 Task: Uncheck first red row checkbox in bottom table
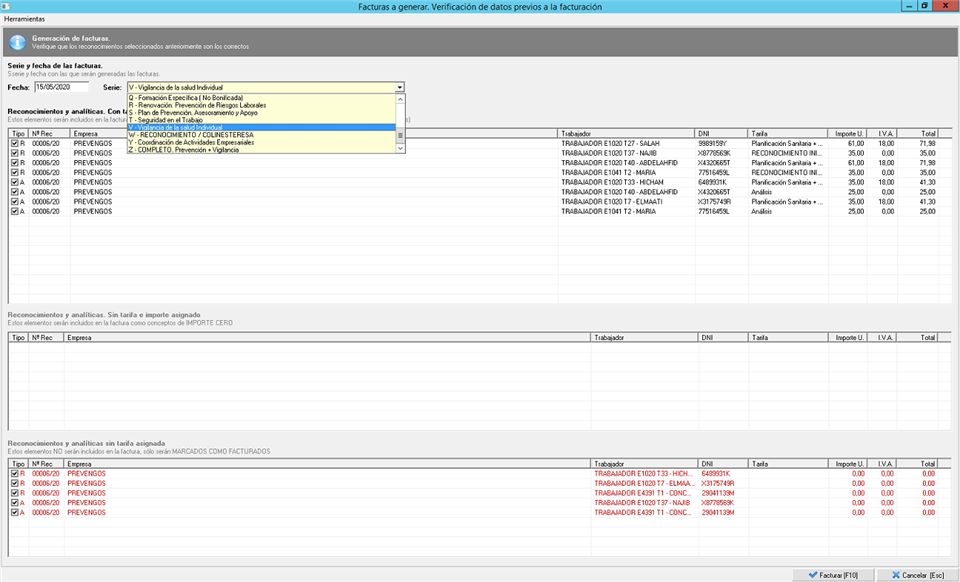[14, 473]
